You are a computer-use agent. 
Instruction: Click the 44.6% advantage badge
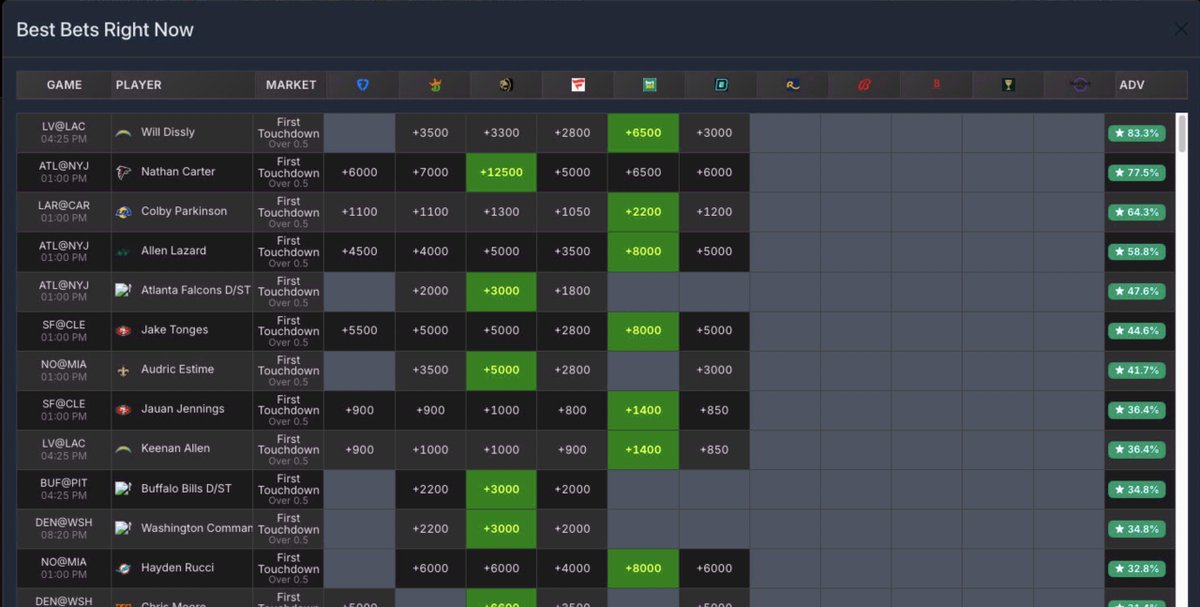(1136, 331)
